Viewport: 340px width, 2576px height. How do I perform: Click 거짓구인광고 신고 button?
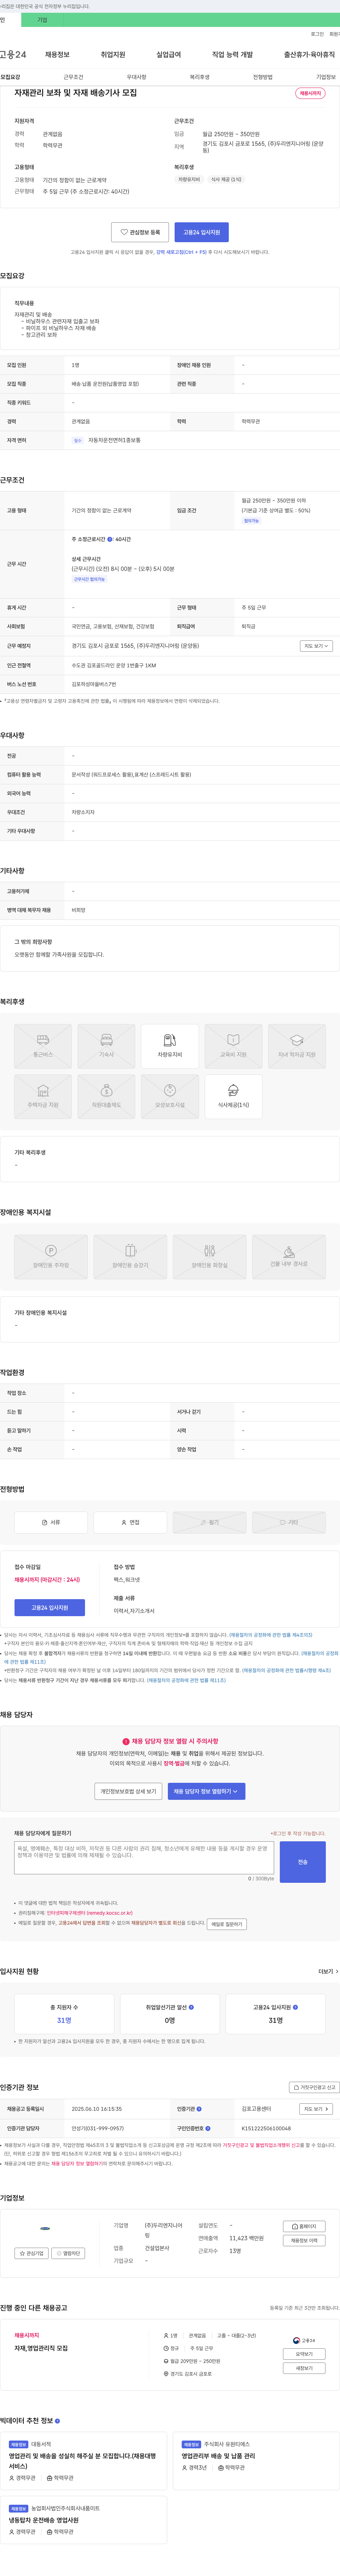click(314, 2087)
